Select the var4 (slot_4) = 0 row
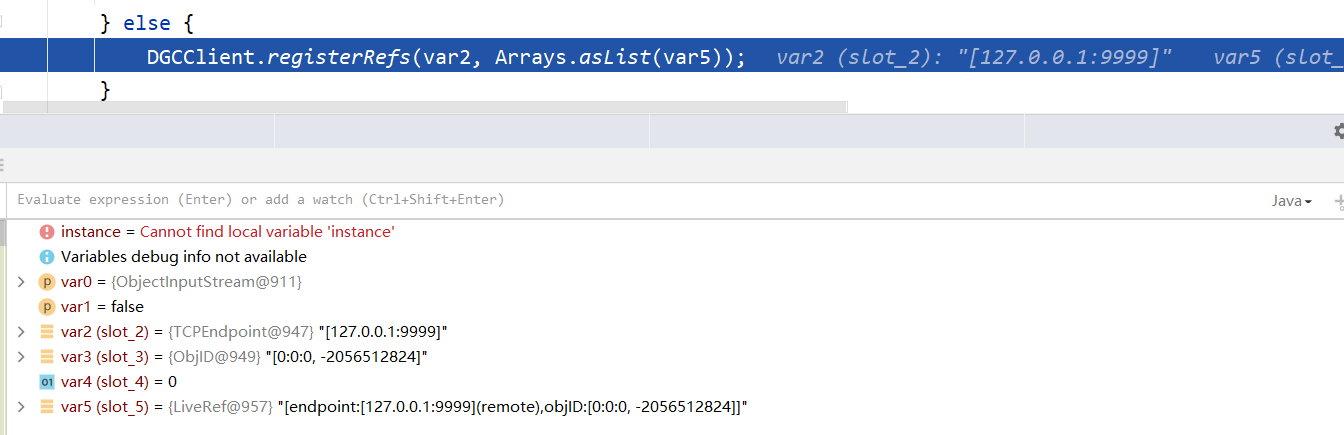This screenshot has width=1344, height=435. (672, 382)
